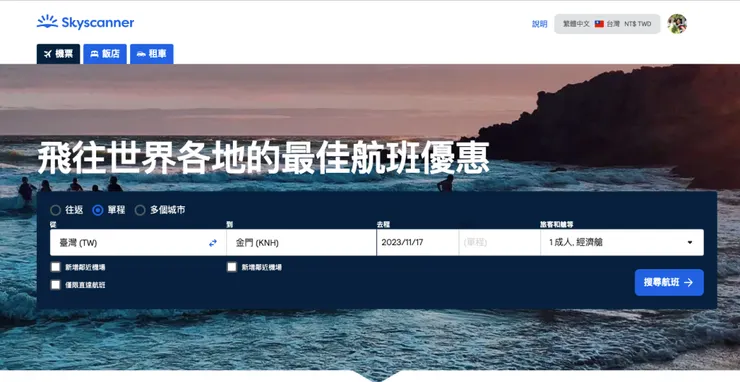This screenshot has width=740, height=382.
Task: Tick nearby airports under destination 金門
Action: (232, 267)
